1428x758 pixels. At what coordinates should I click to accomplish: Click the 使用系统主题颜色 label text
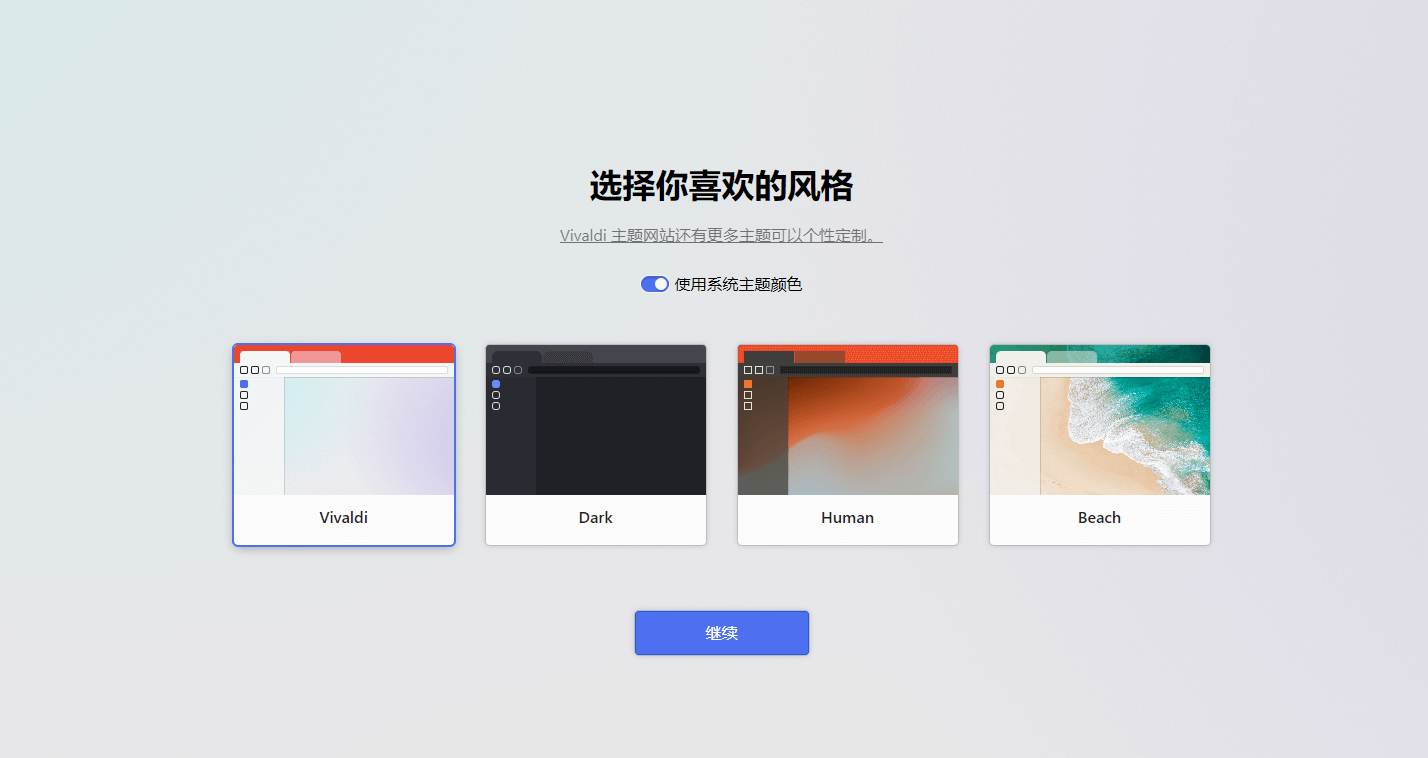click(738, 284)
